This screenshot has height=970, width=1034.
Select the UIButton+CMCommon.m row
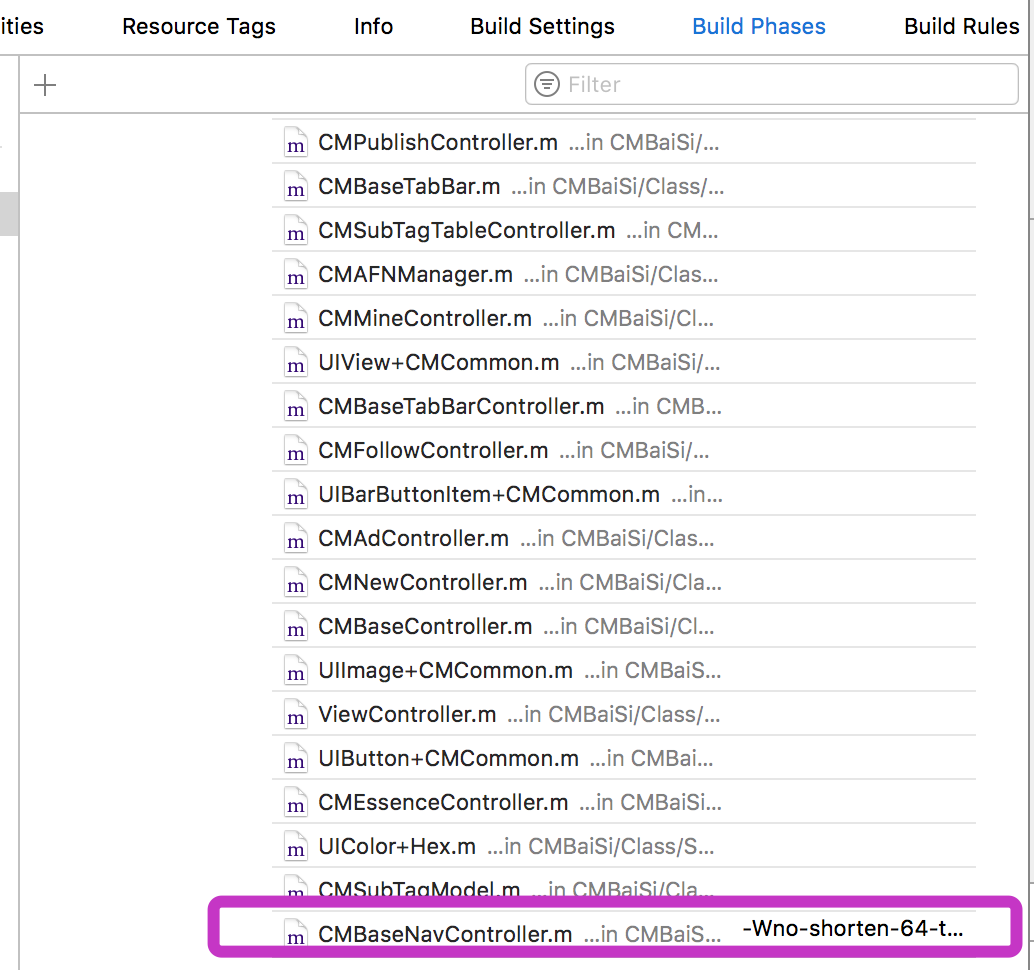pyautogui.click(x=624, y=758)
